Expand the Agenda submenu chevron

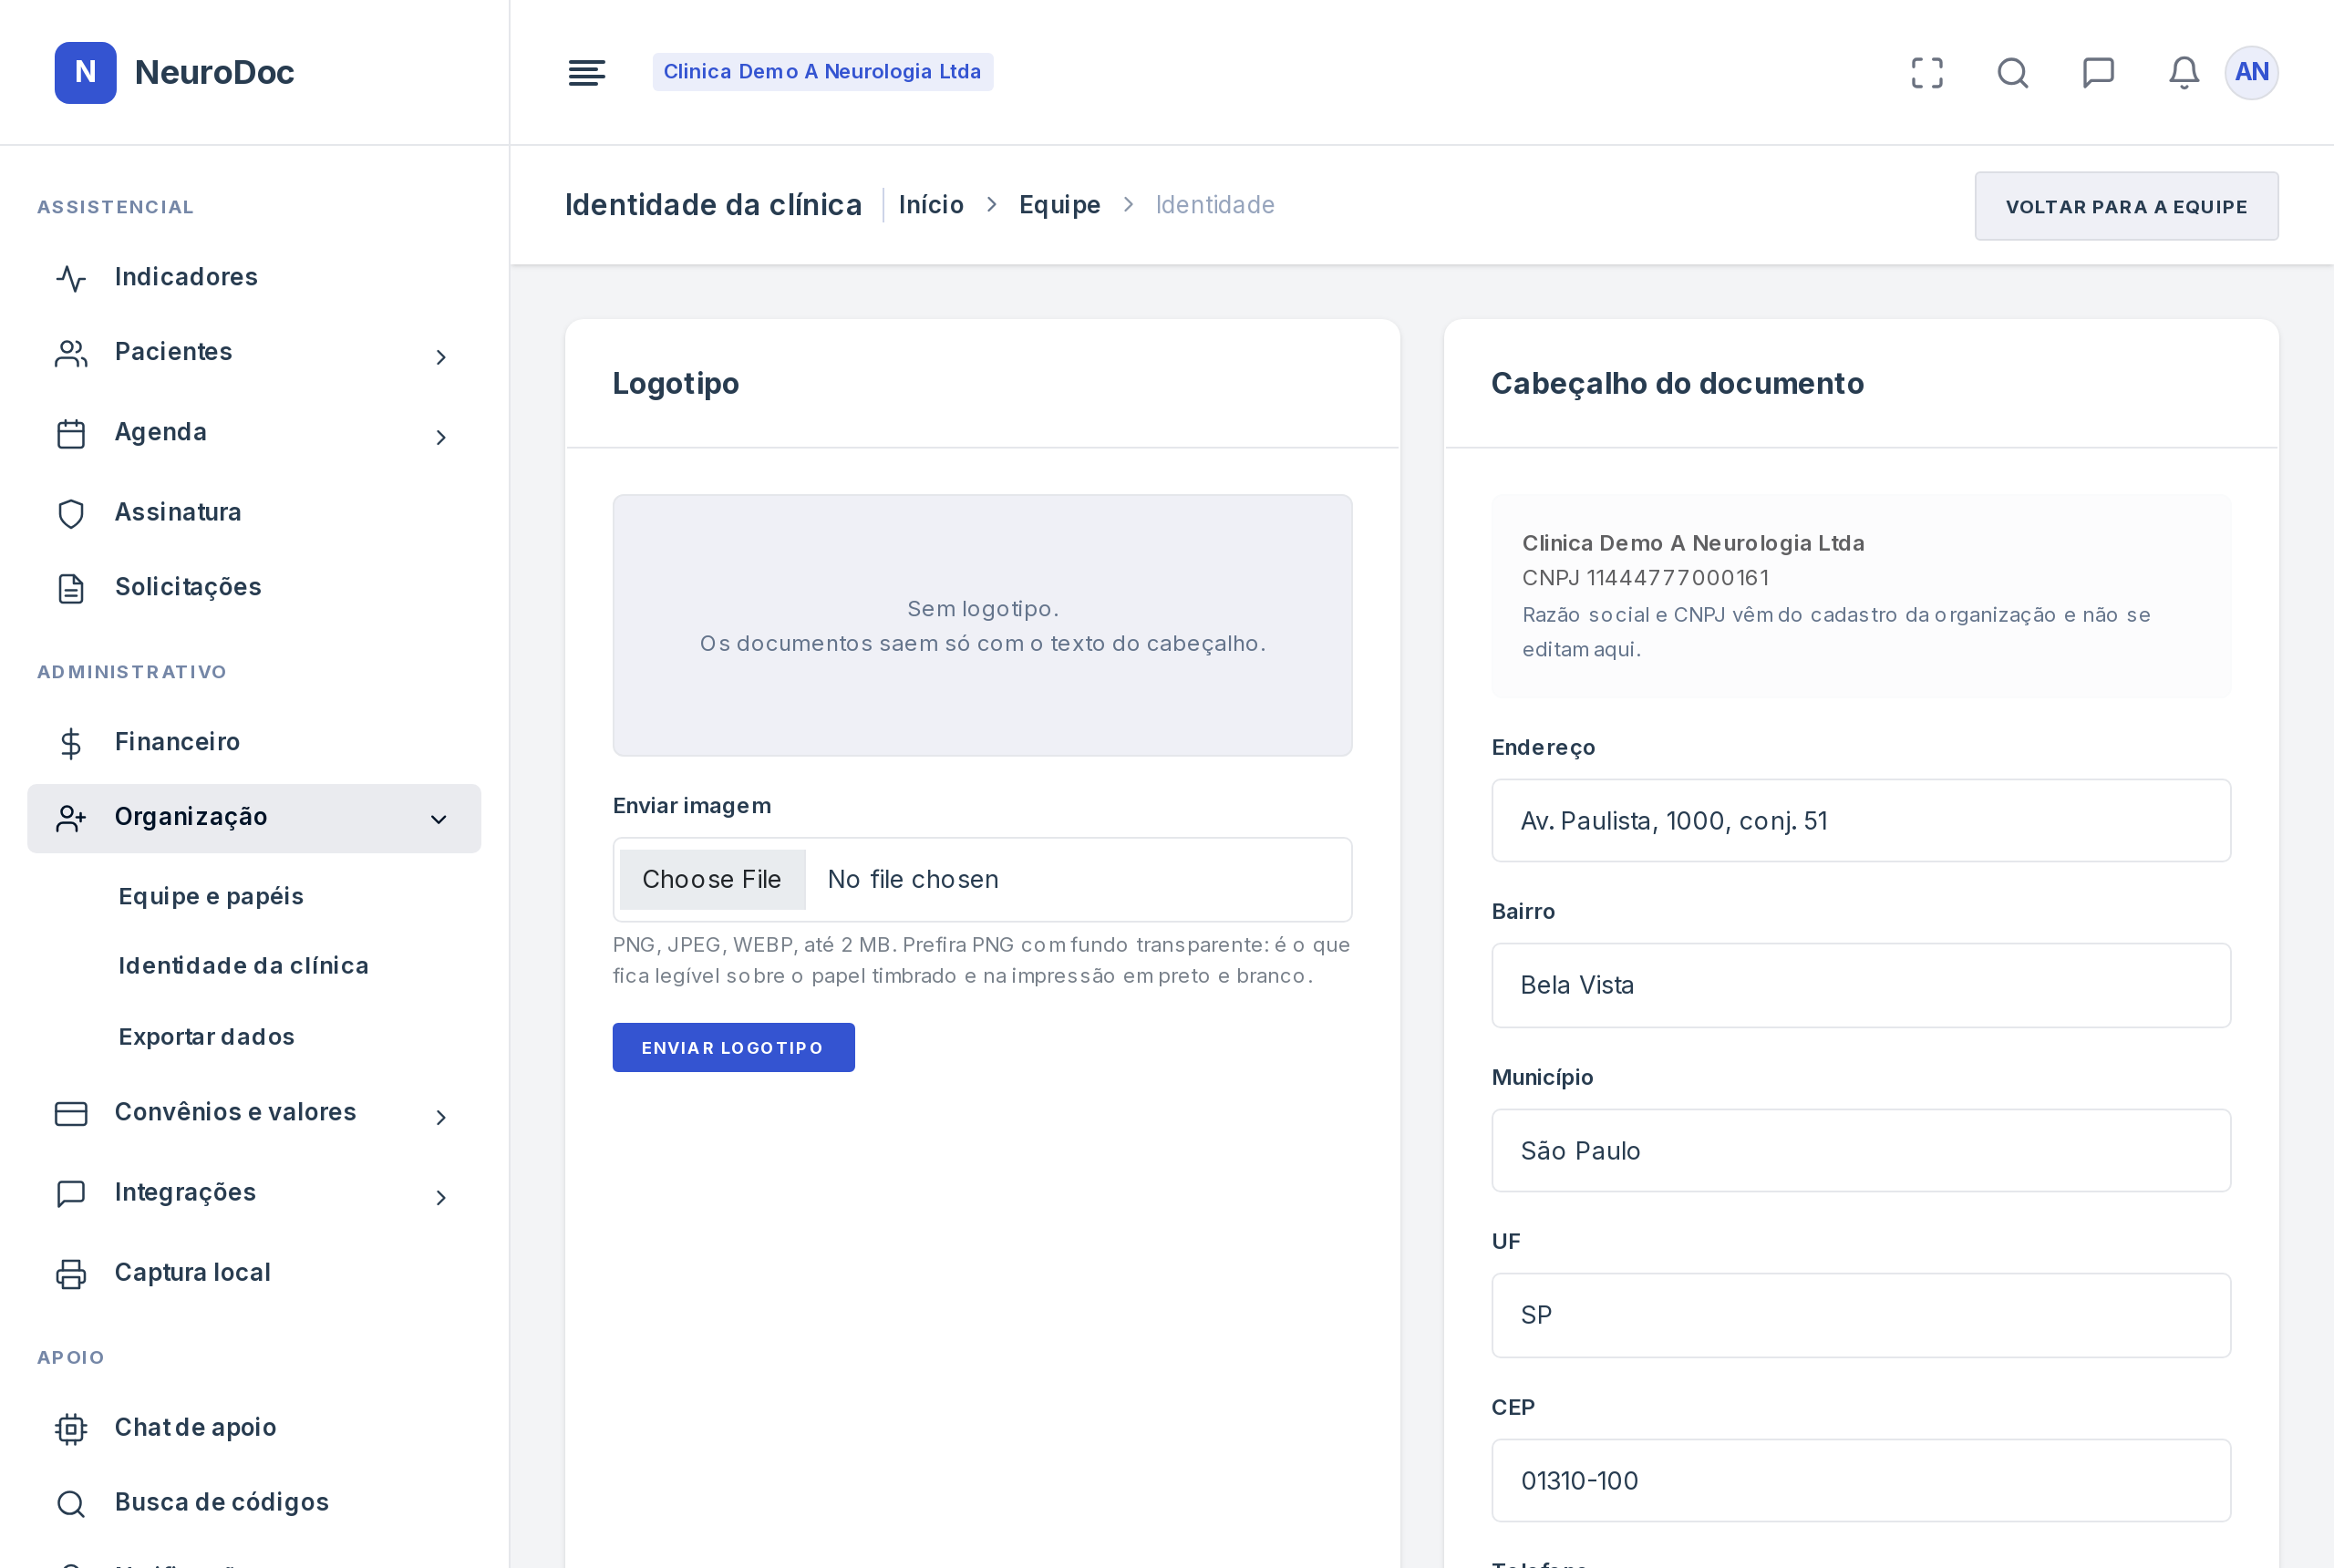pos(440,437)
